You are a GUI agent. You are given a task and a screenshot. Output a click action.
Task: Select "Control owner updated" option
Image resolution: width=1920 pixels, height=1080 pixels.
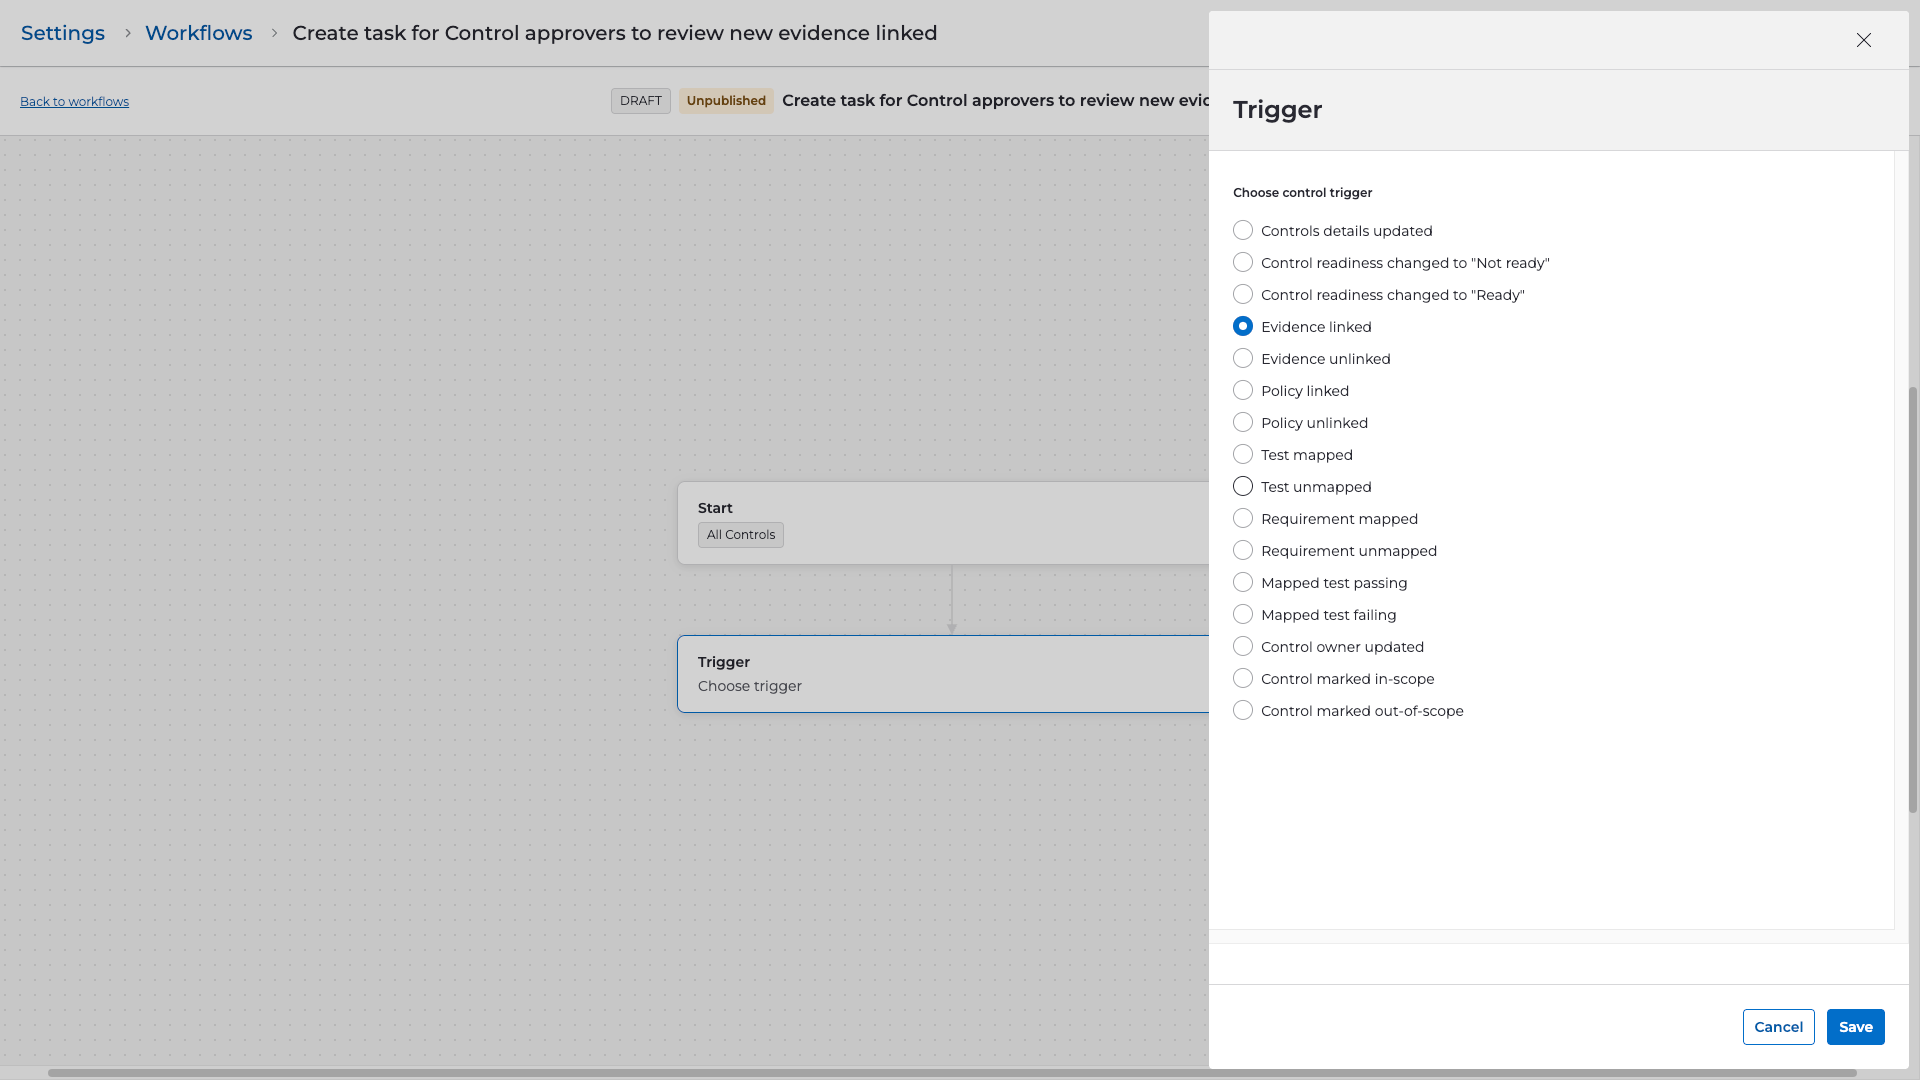1243,647
